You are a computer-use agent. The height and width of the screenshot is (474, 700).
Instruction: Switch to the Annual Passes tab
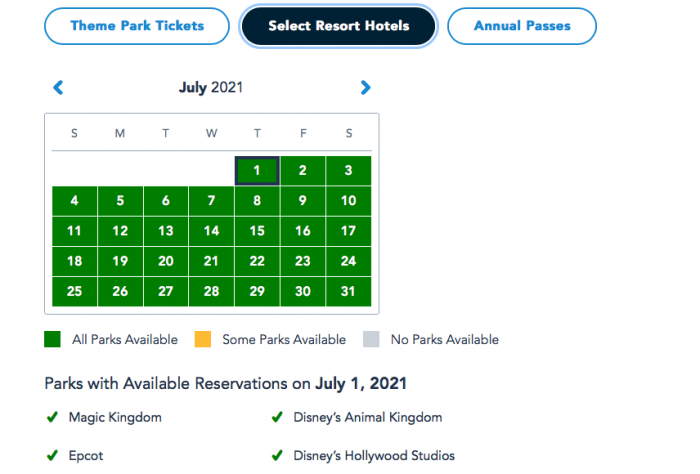[521, 26]
